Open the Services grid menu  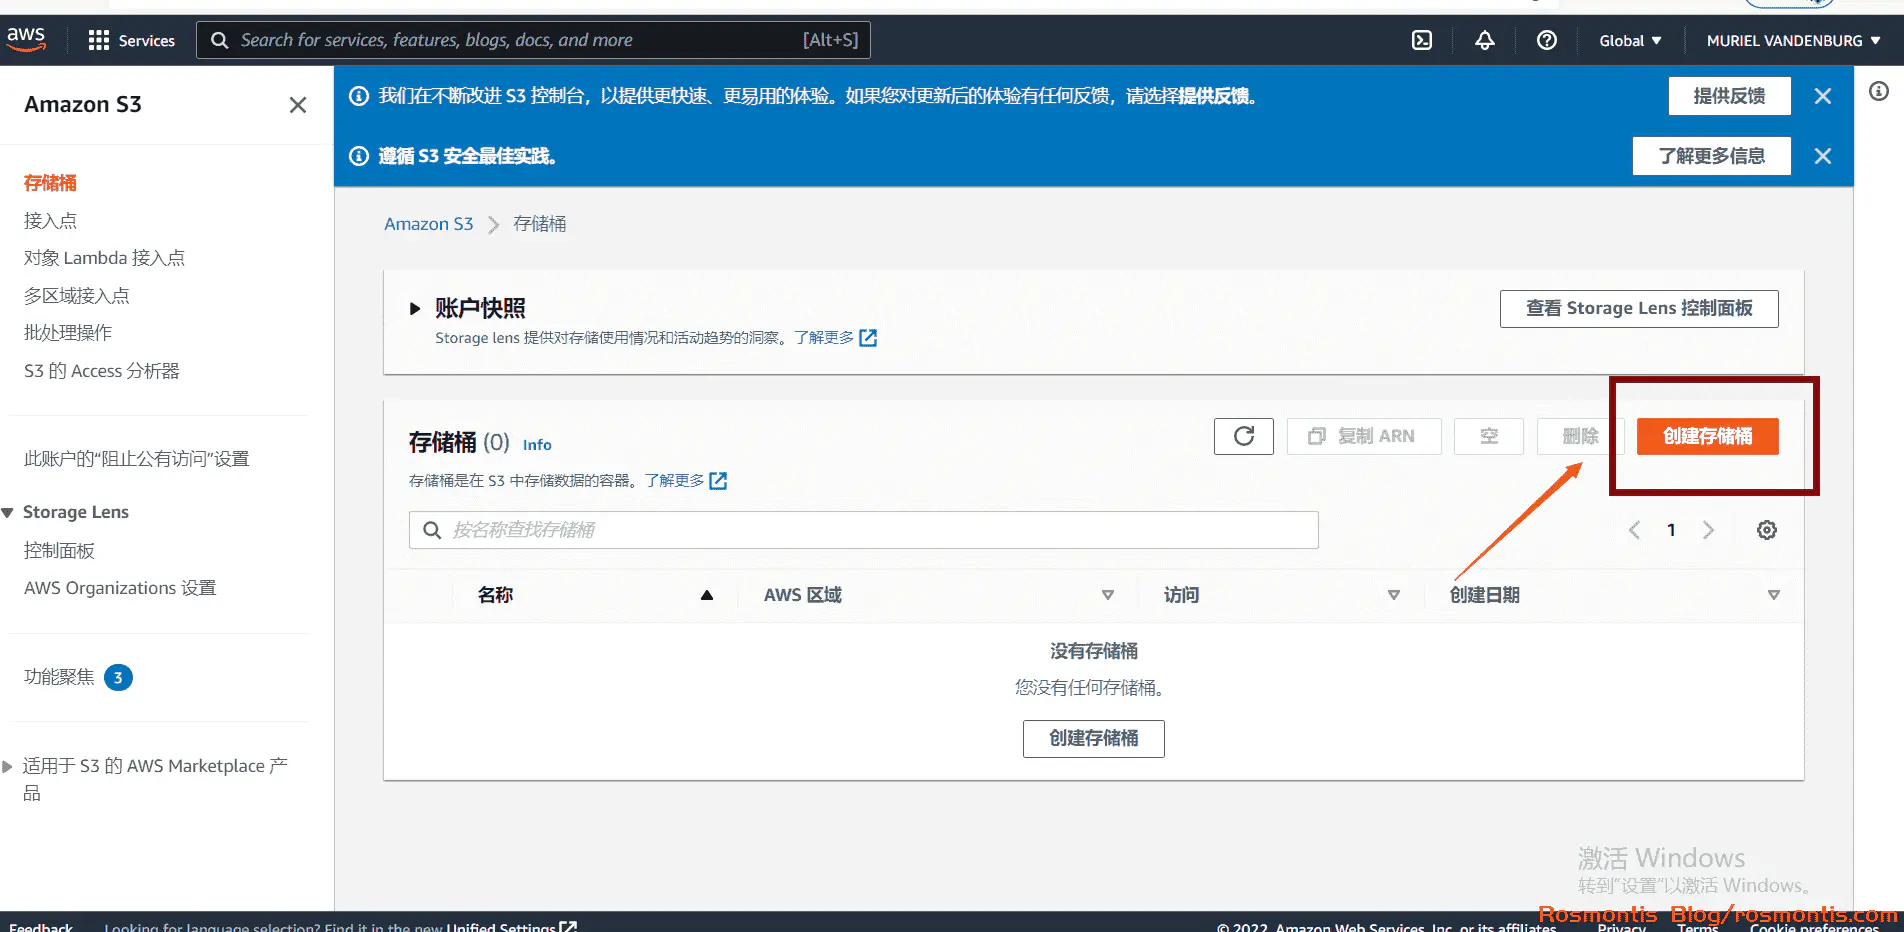[131, 41]
